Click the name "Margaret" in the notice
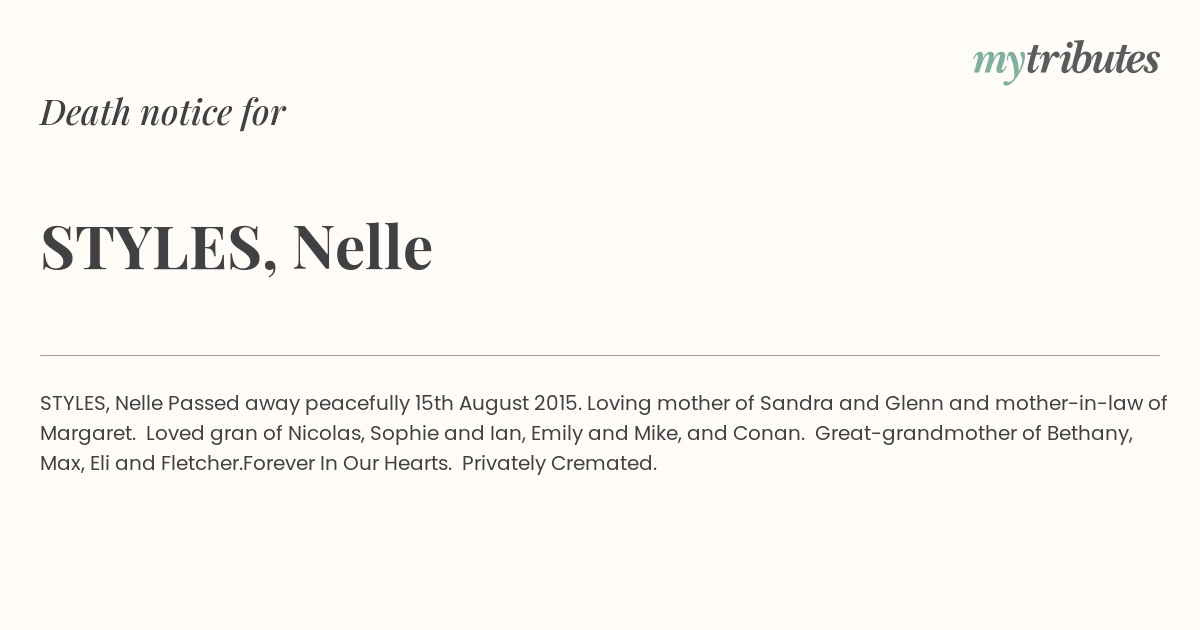 pyautogui.click(x=87, y=434)
